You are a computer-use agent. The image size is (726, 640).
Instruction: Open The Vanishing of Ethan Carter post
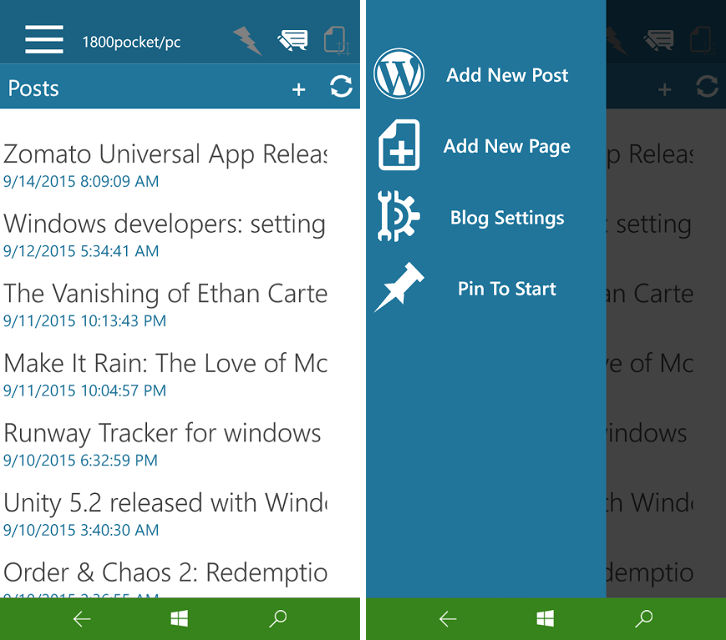point(165,294)
